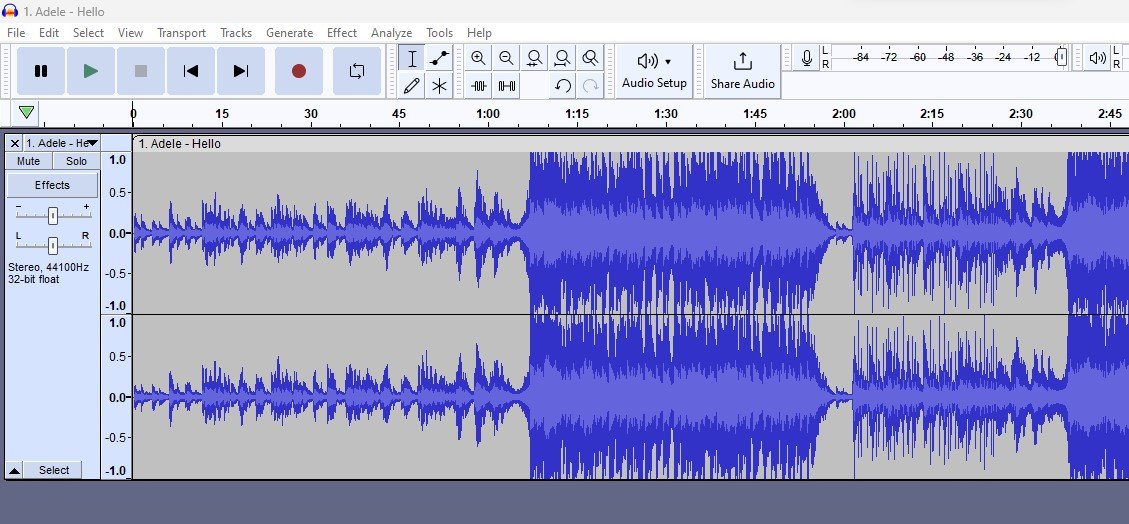Skip to the start of the track
Image resolution: width=1129 pixels, height=524 pixels.
tap(191, 71)
